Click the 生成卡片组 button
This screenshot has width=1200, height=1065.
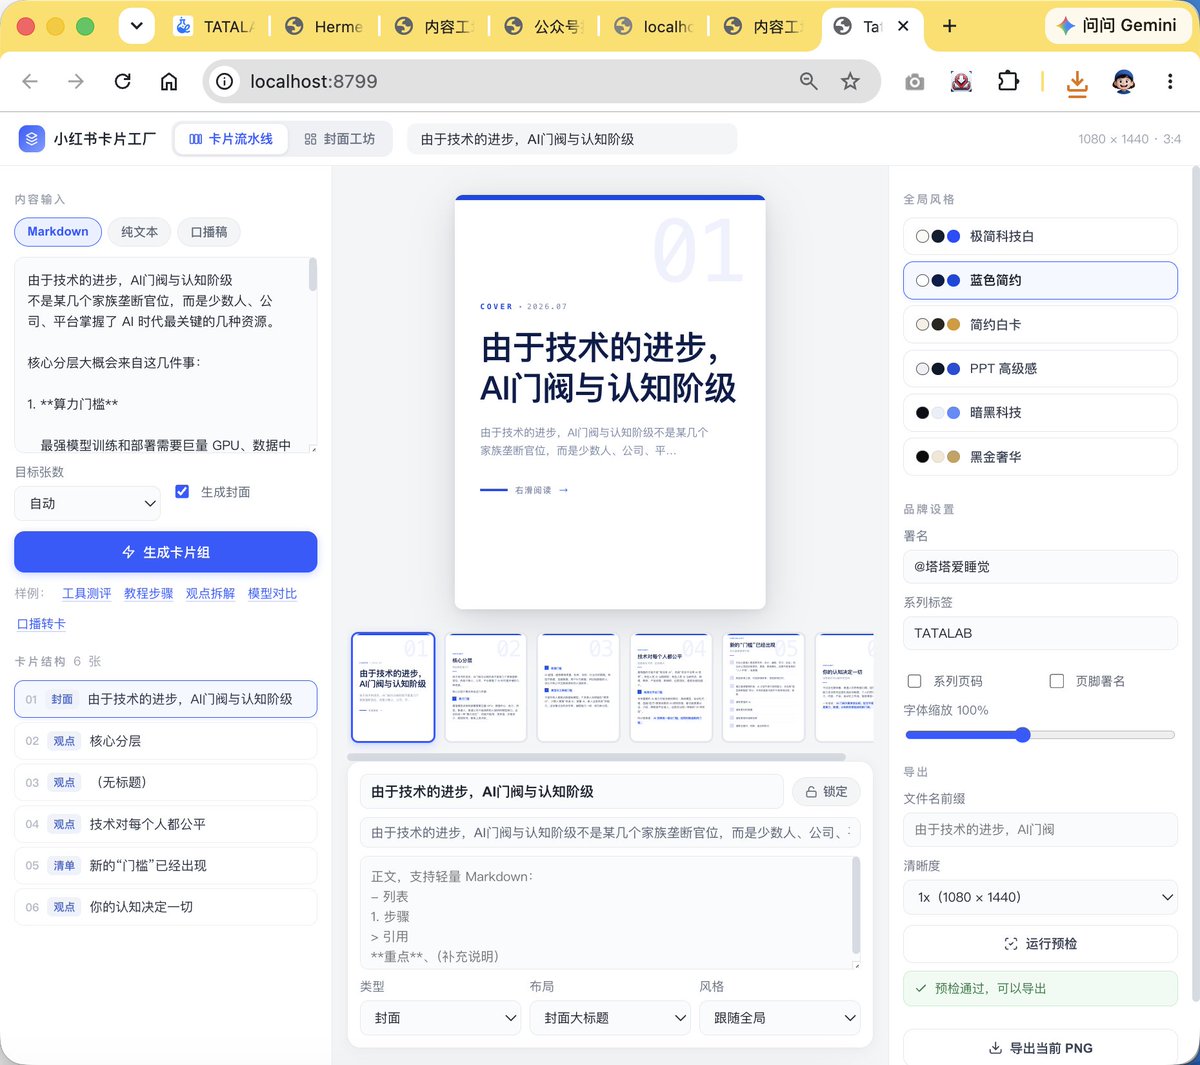pyautogui.click(x=166, y=552)
